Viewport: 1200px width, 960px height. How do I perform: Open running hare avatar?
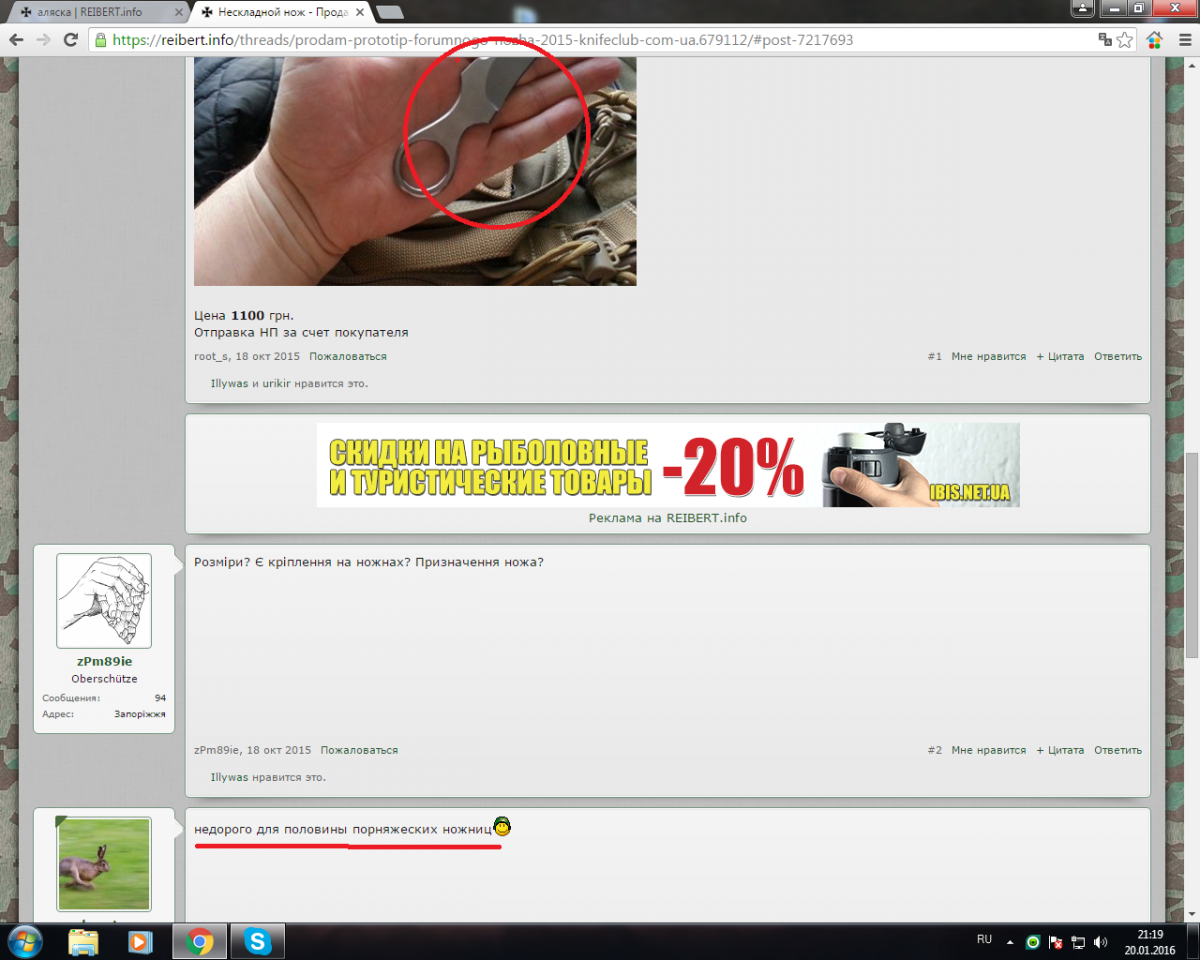pos(104,863)
